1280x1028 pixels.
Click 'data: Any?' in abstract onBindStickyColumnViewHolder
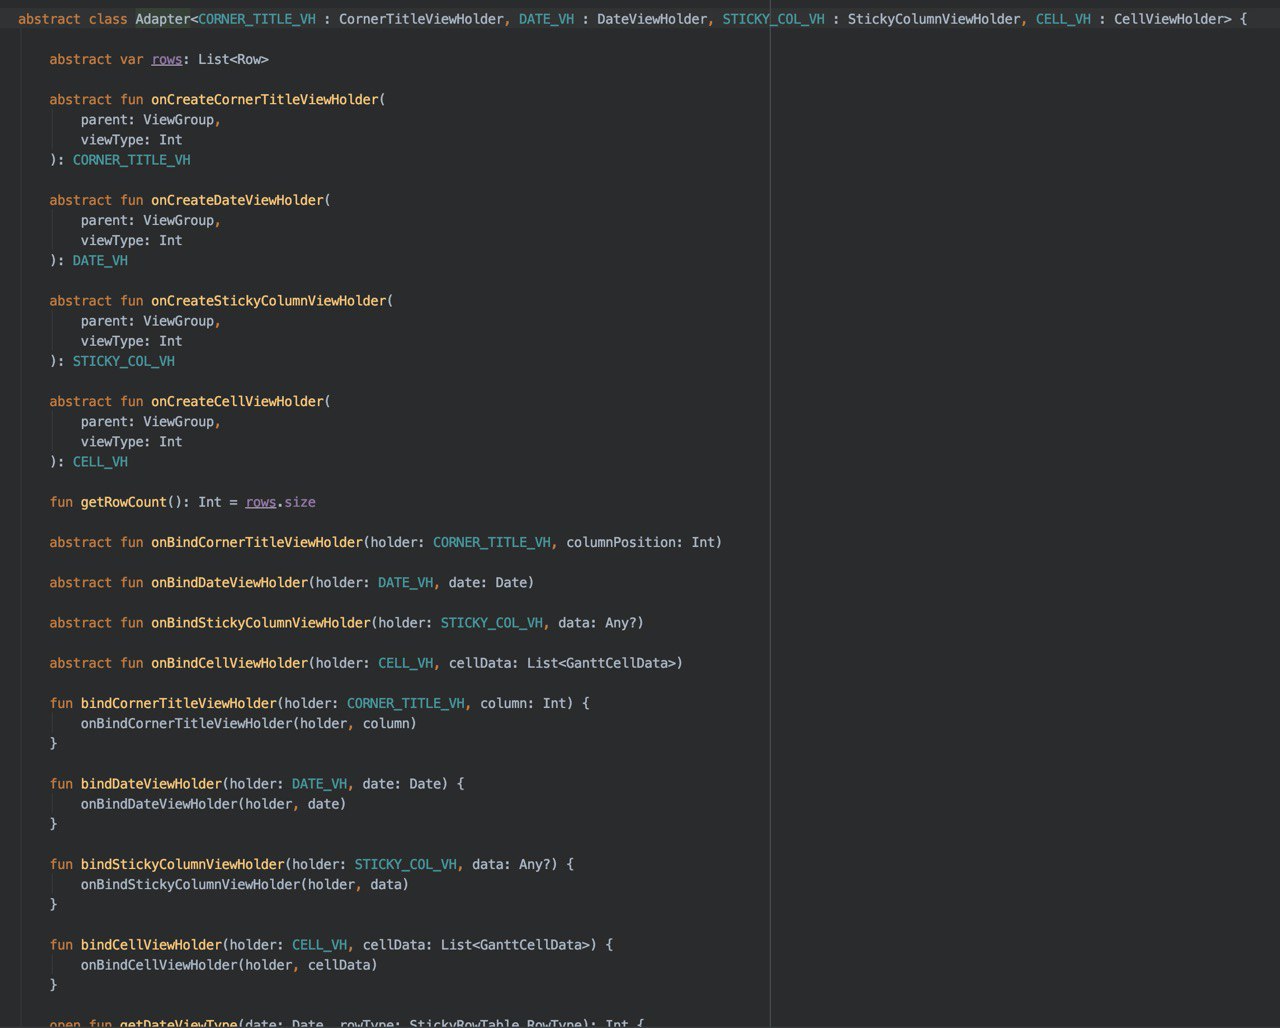click(597, 623)
